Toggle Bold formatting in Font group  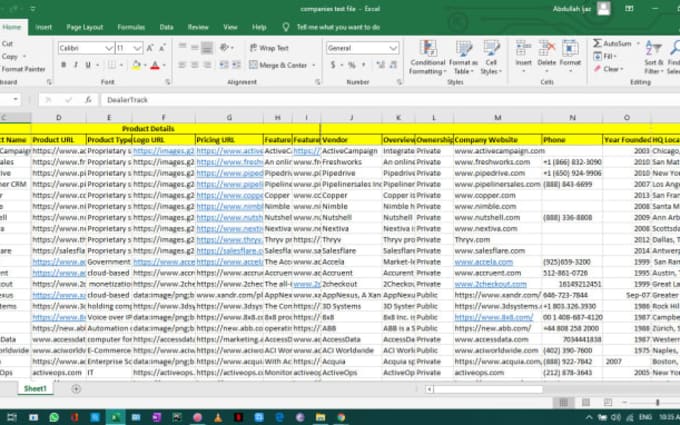coord(64,65)
